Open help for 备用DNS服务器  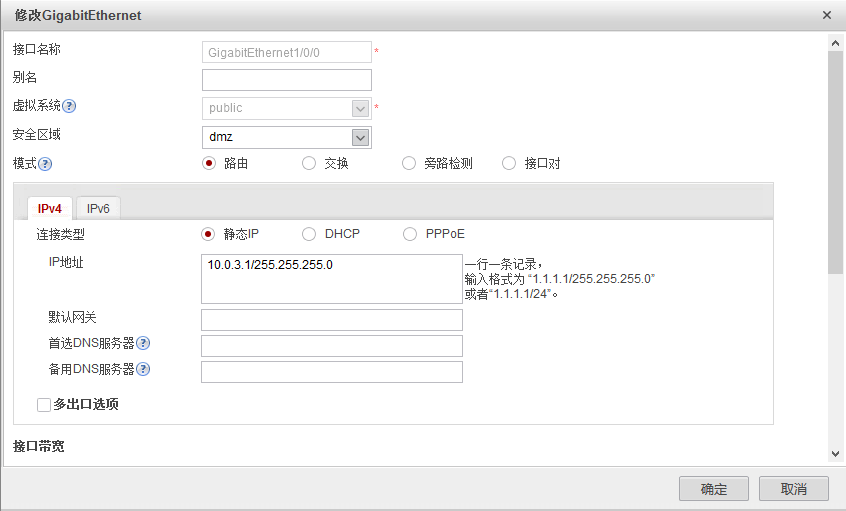pos(144,369)
